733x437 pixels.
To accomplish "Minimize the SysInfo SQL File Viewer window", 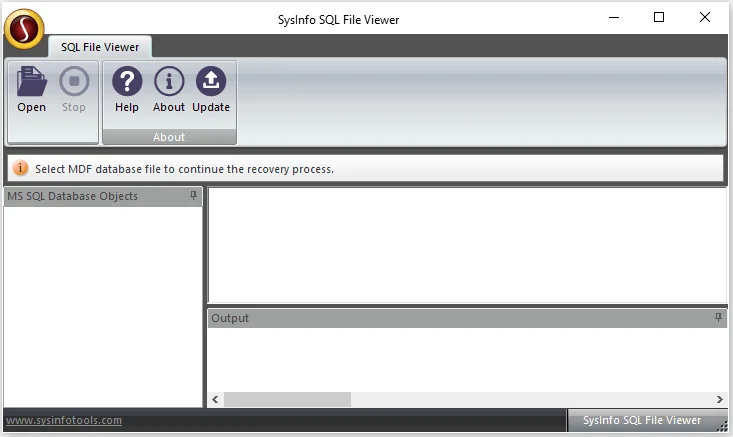I will point(614,18).
